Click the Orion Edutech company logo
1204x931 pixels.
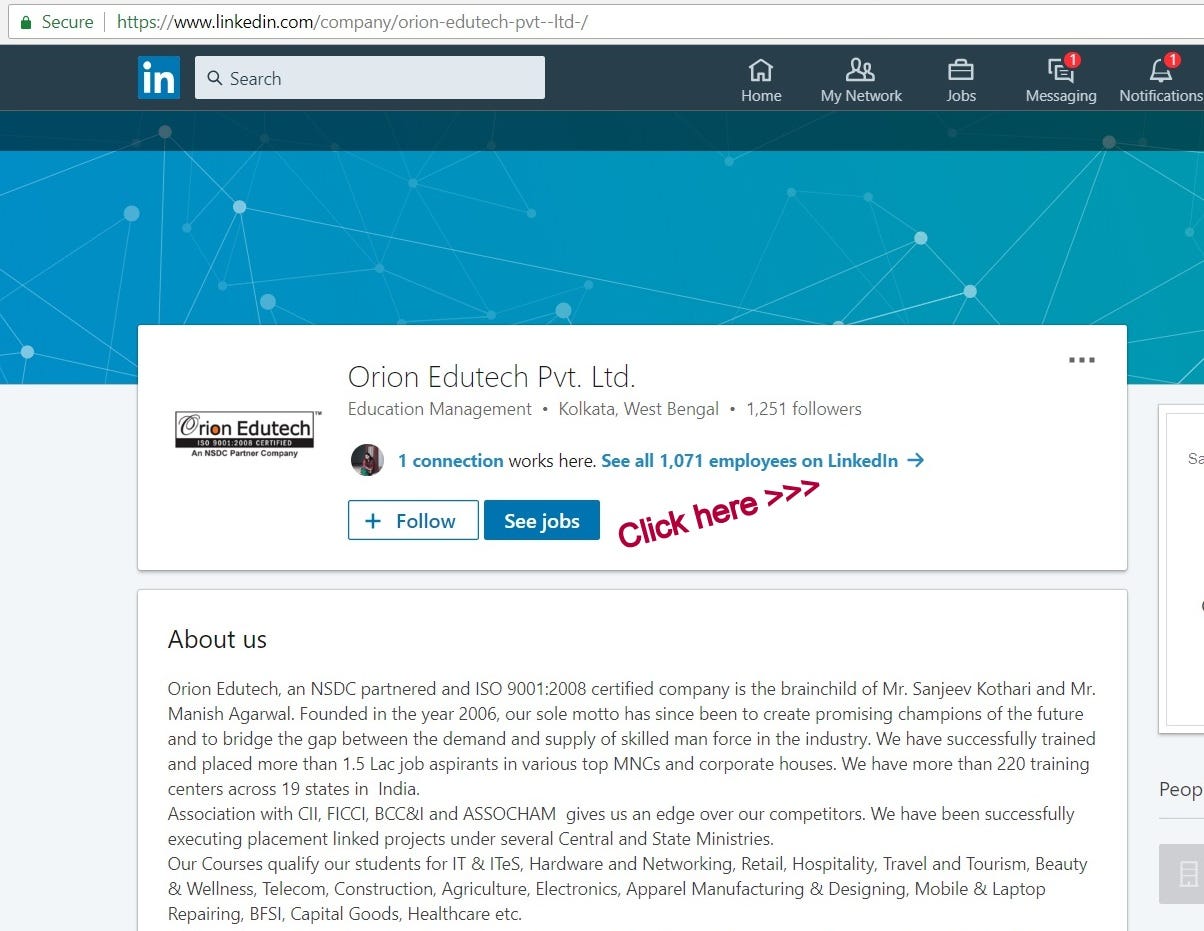pos(248,433)
